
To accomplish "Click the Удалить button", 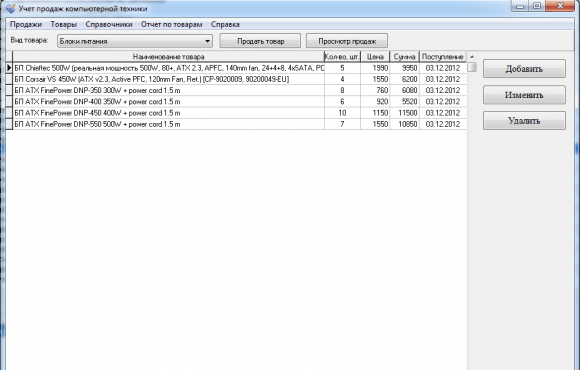I will point(524,121).
